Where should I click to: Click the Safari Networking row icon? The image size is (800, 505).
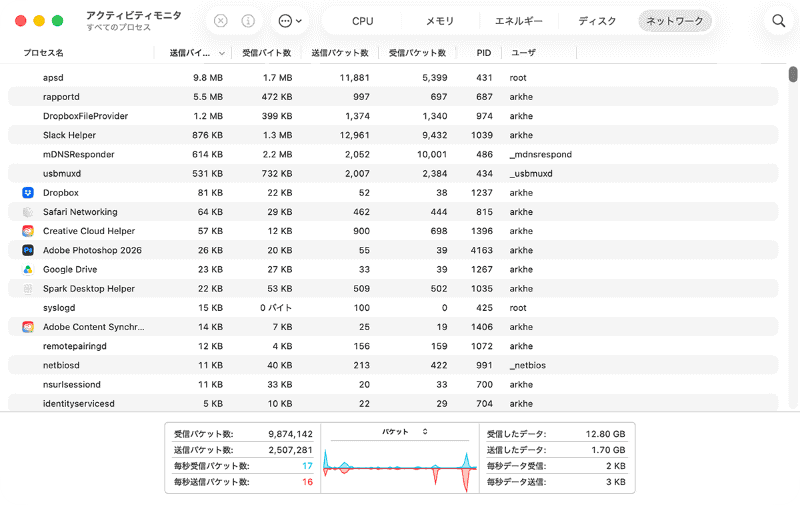tap(28, 212)
